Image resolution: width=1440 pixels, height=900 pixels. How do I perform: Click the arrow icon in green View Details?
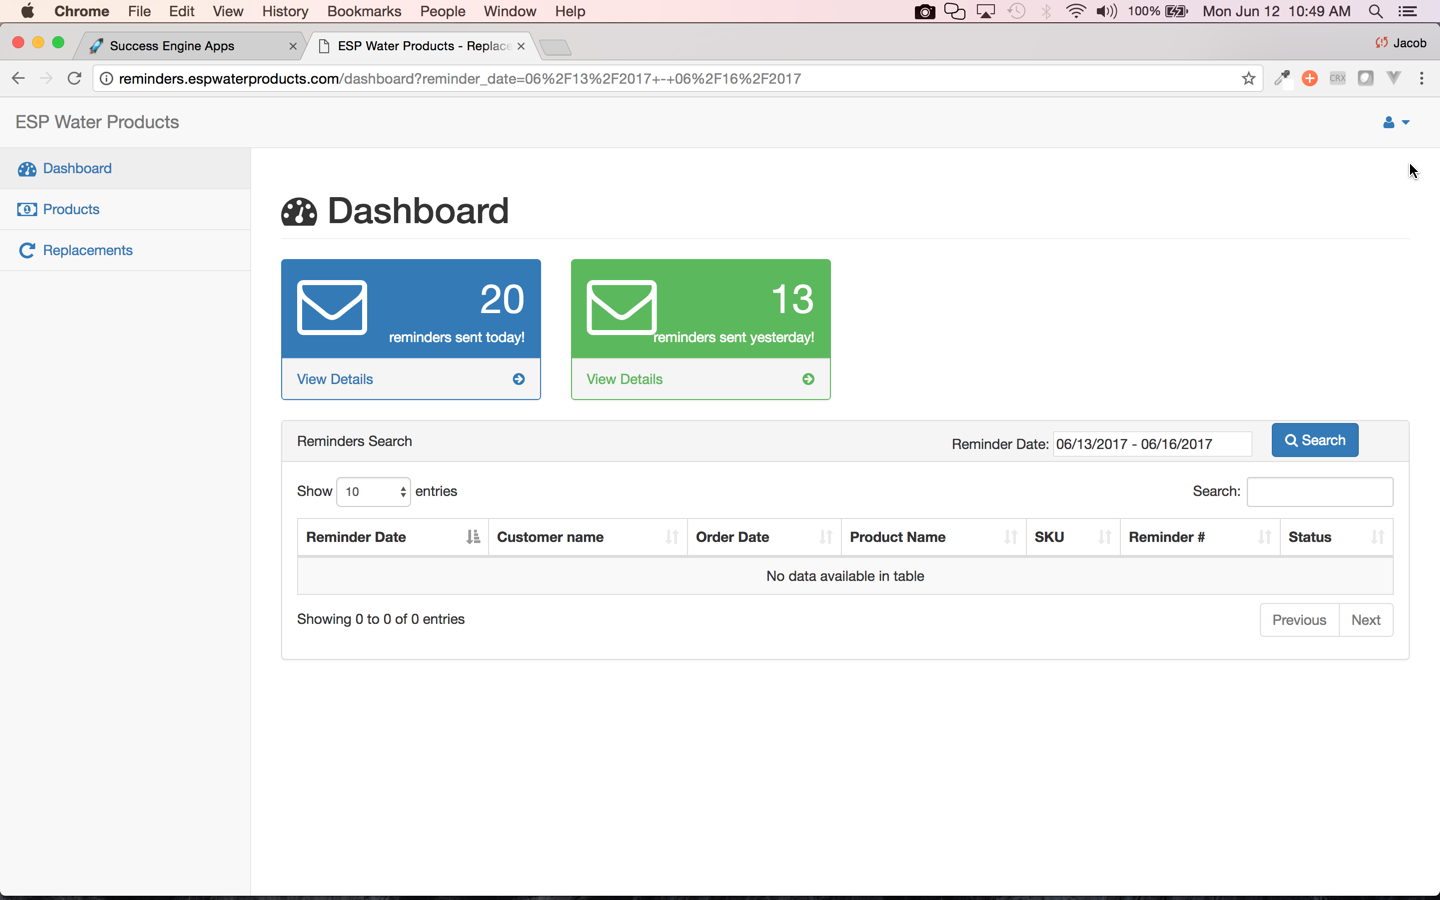(808, 379)
